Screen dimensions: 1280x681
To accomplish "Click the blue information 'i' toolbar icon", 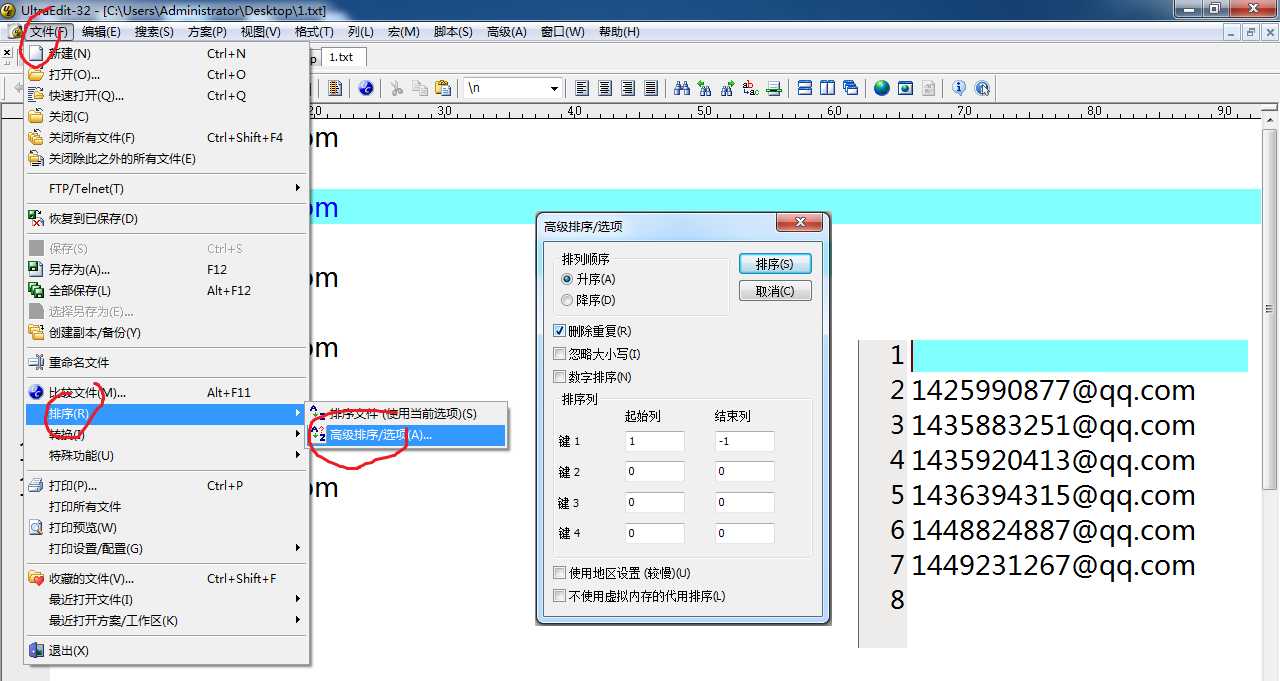I will (x=958, y=88).
